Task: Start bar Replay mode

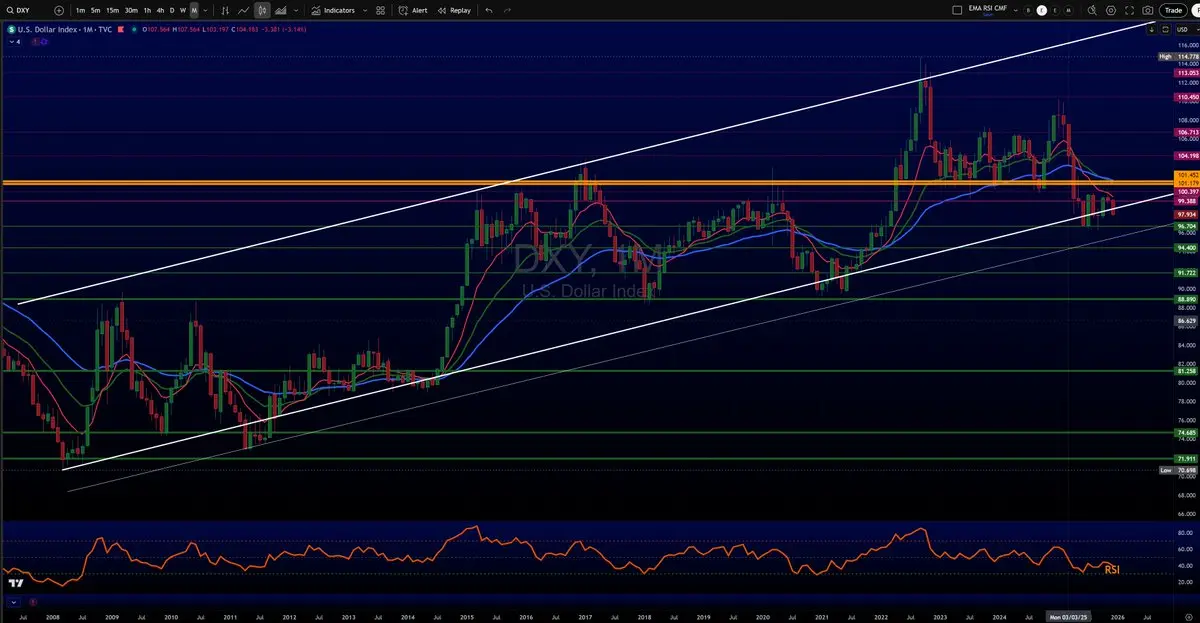Action: coord(454,10)
